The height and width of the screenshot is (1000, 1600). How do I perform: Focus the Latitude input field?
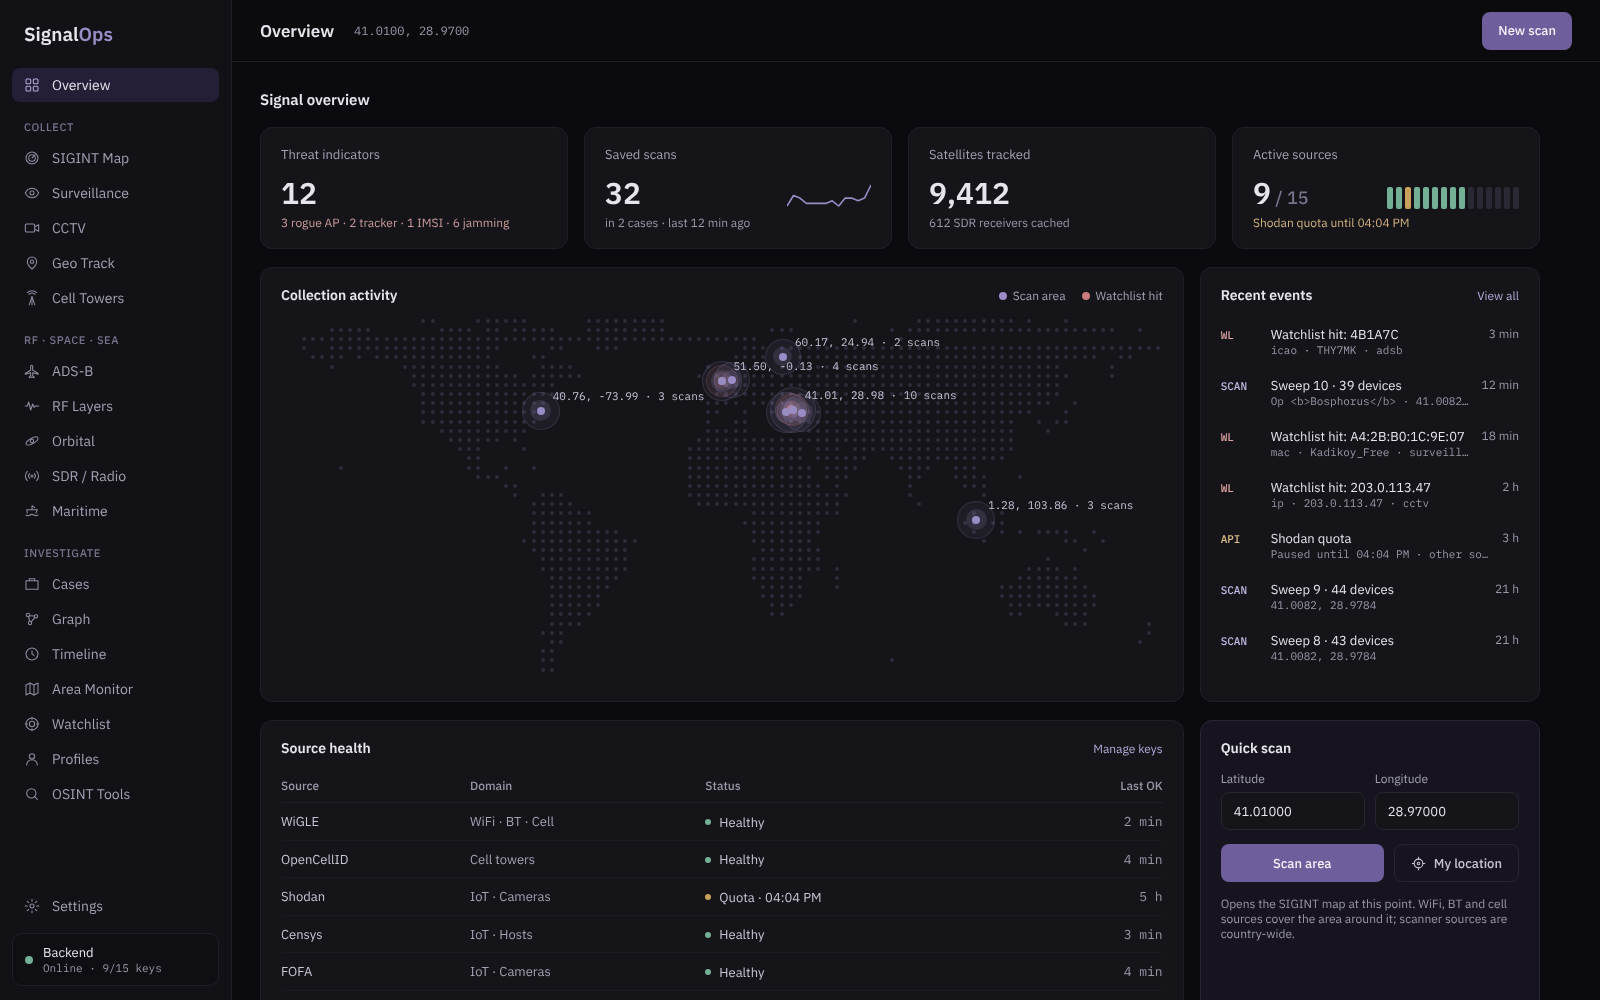tap(1293, 811)
